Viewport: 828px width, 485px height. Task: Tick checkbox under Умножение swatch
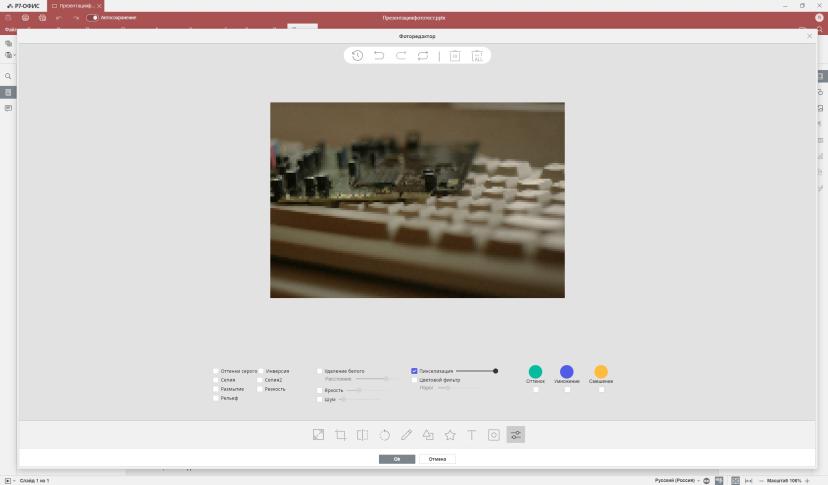point(567,390)
